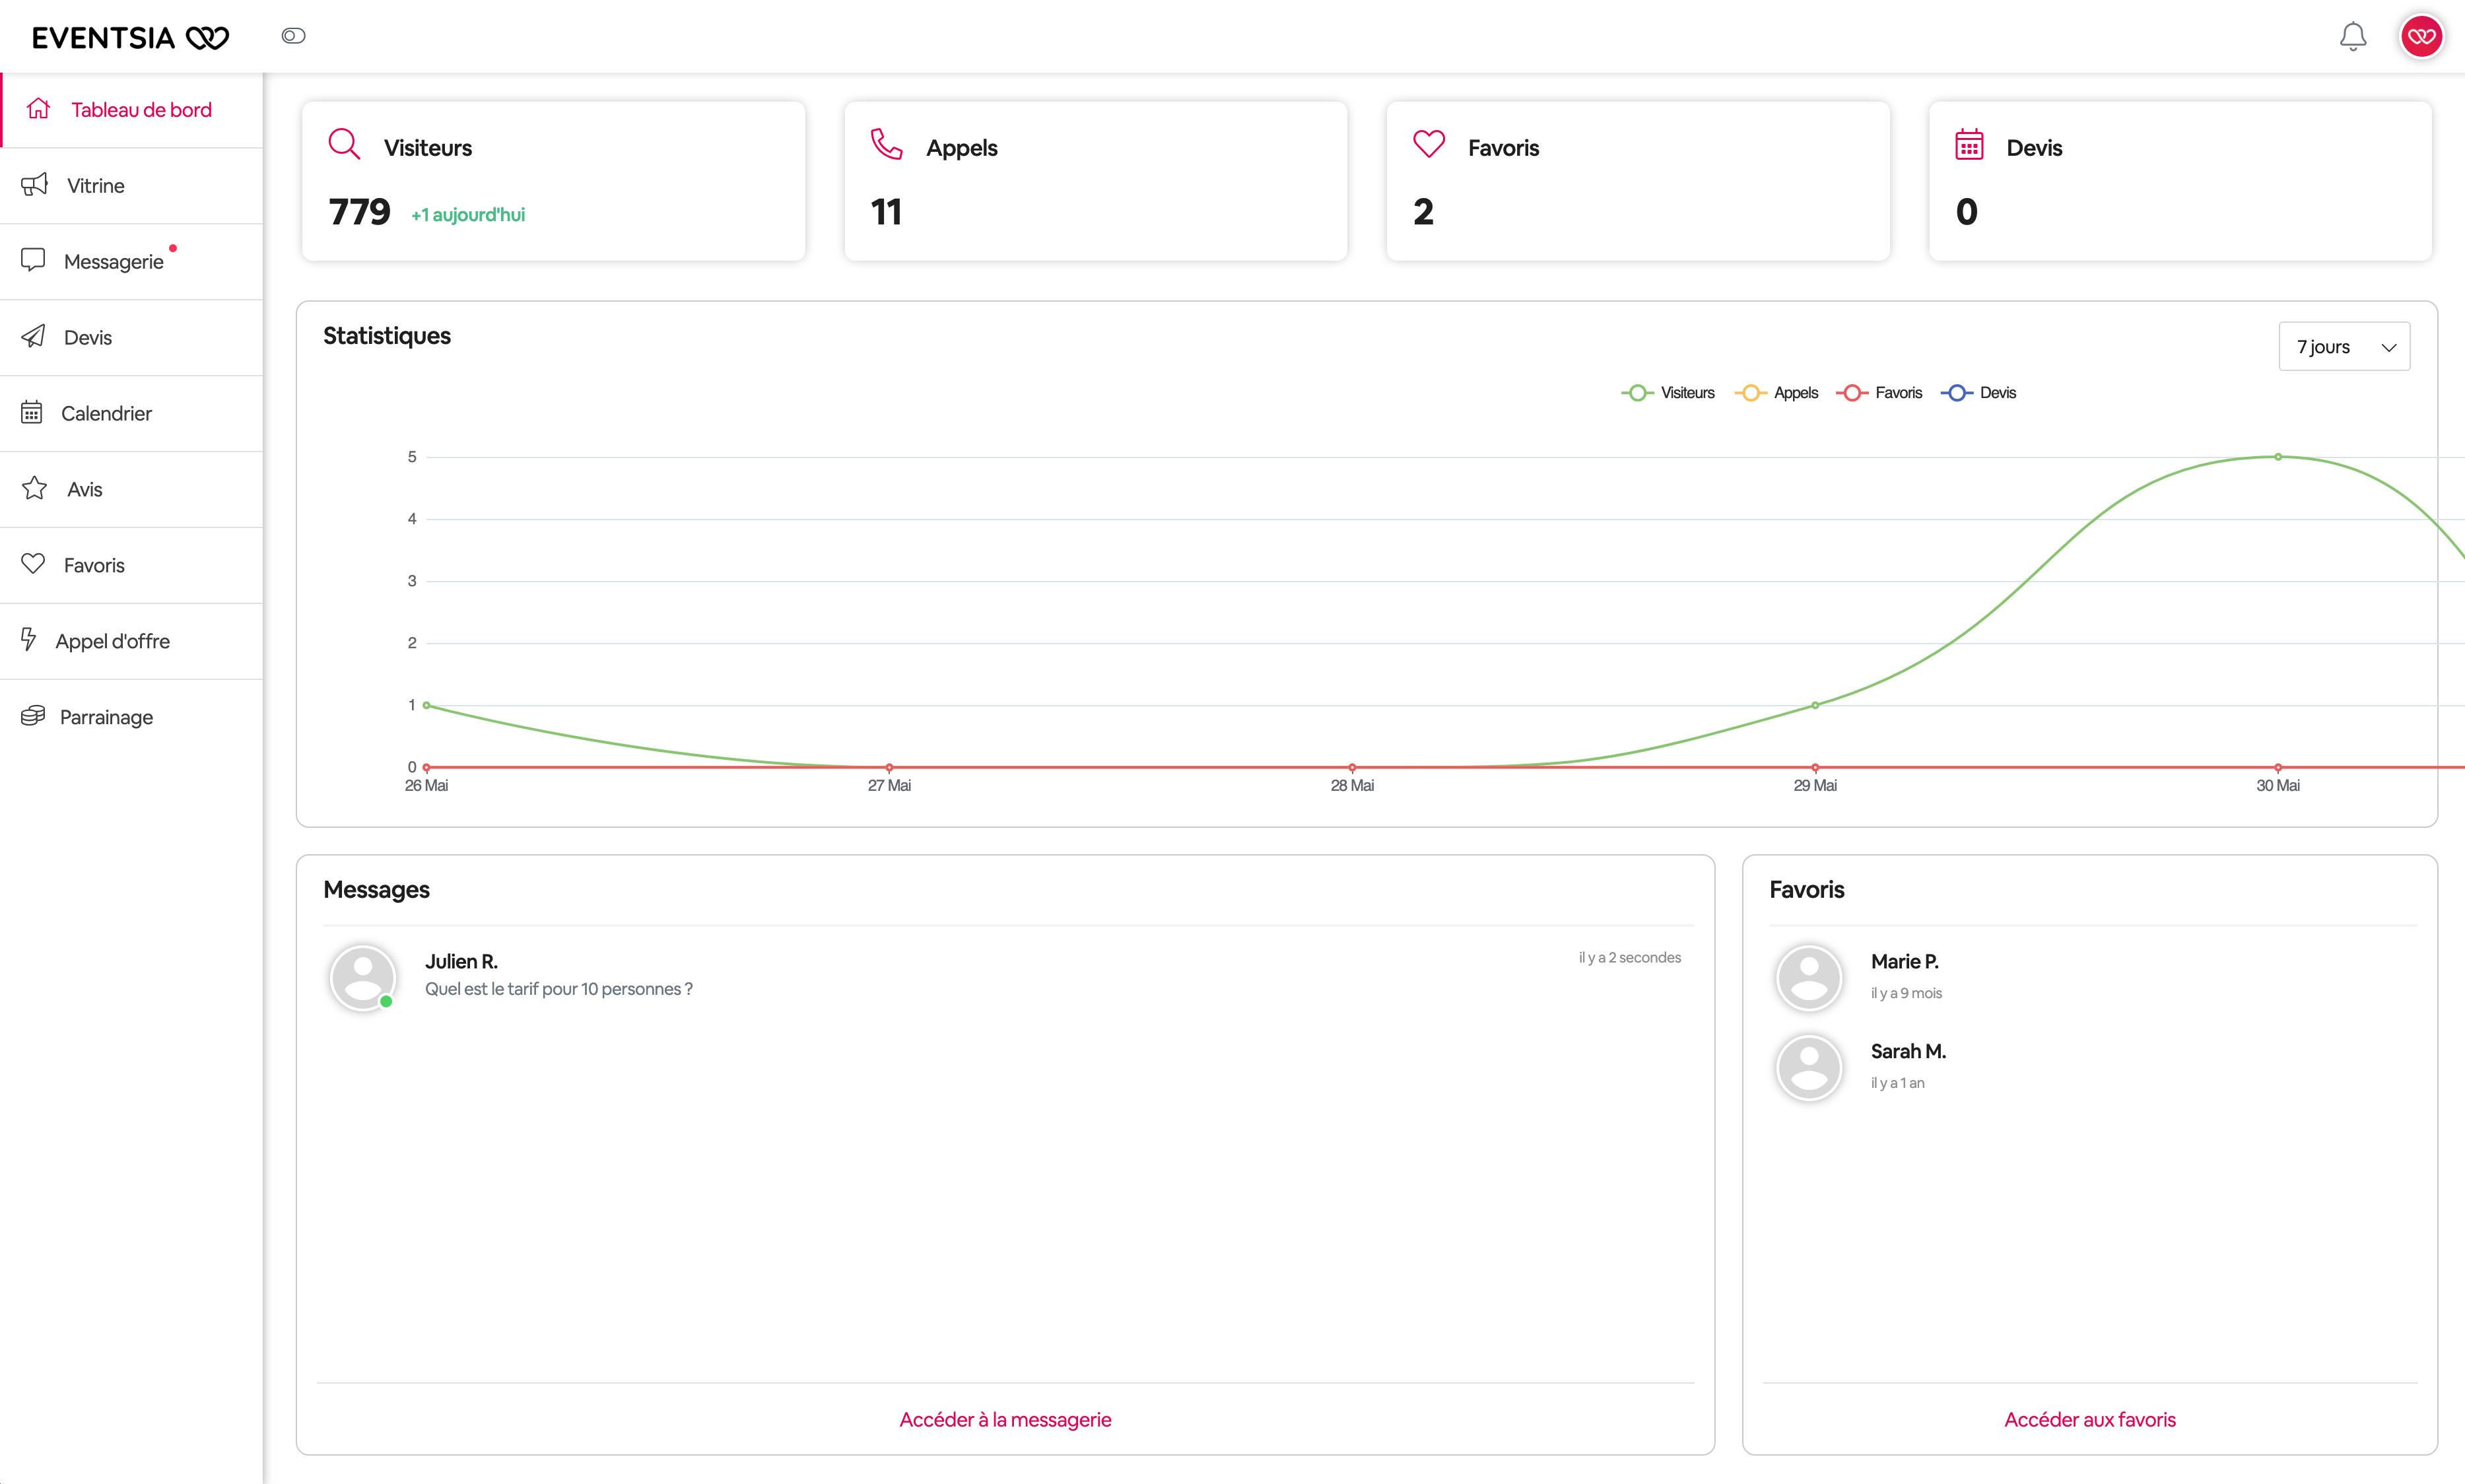Open Parrainage section
The height and width of the screenshot is (1484, 2465).
132,718
